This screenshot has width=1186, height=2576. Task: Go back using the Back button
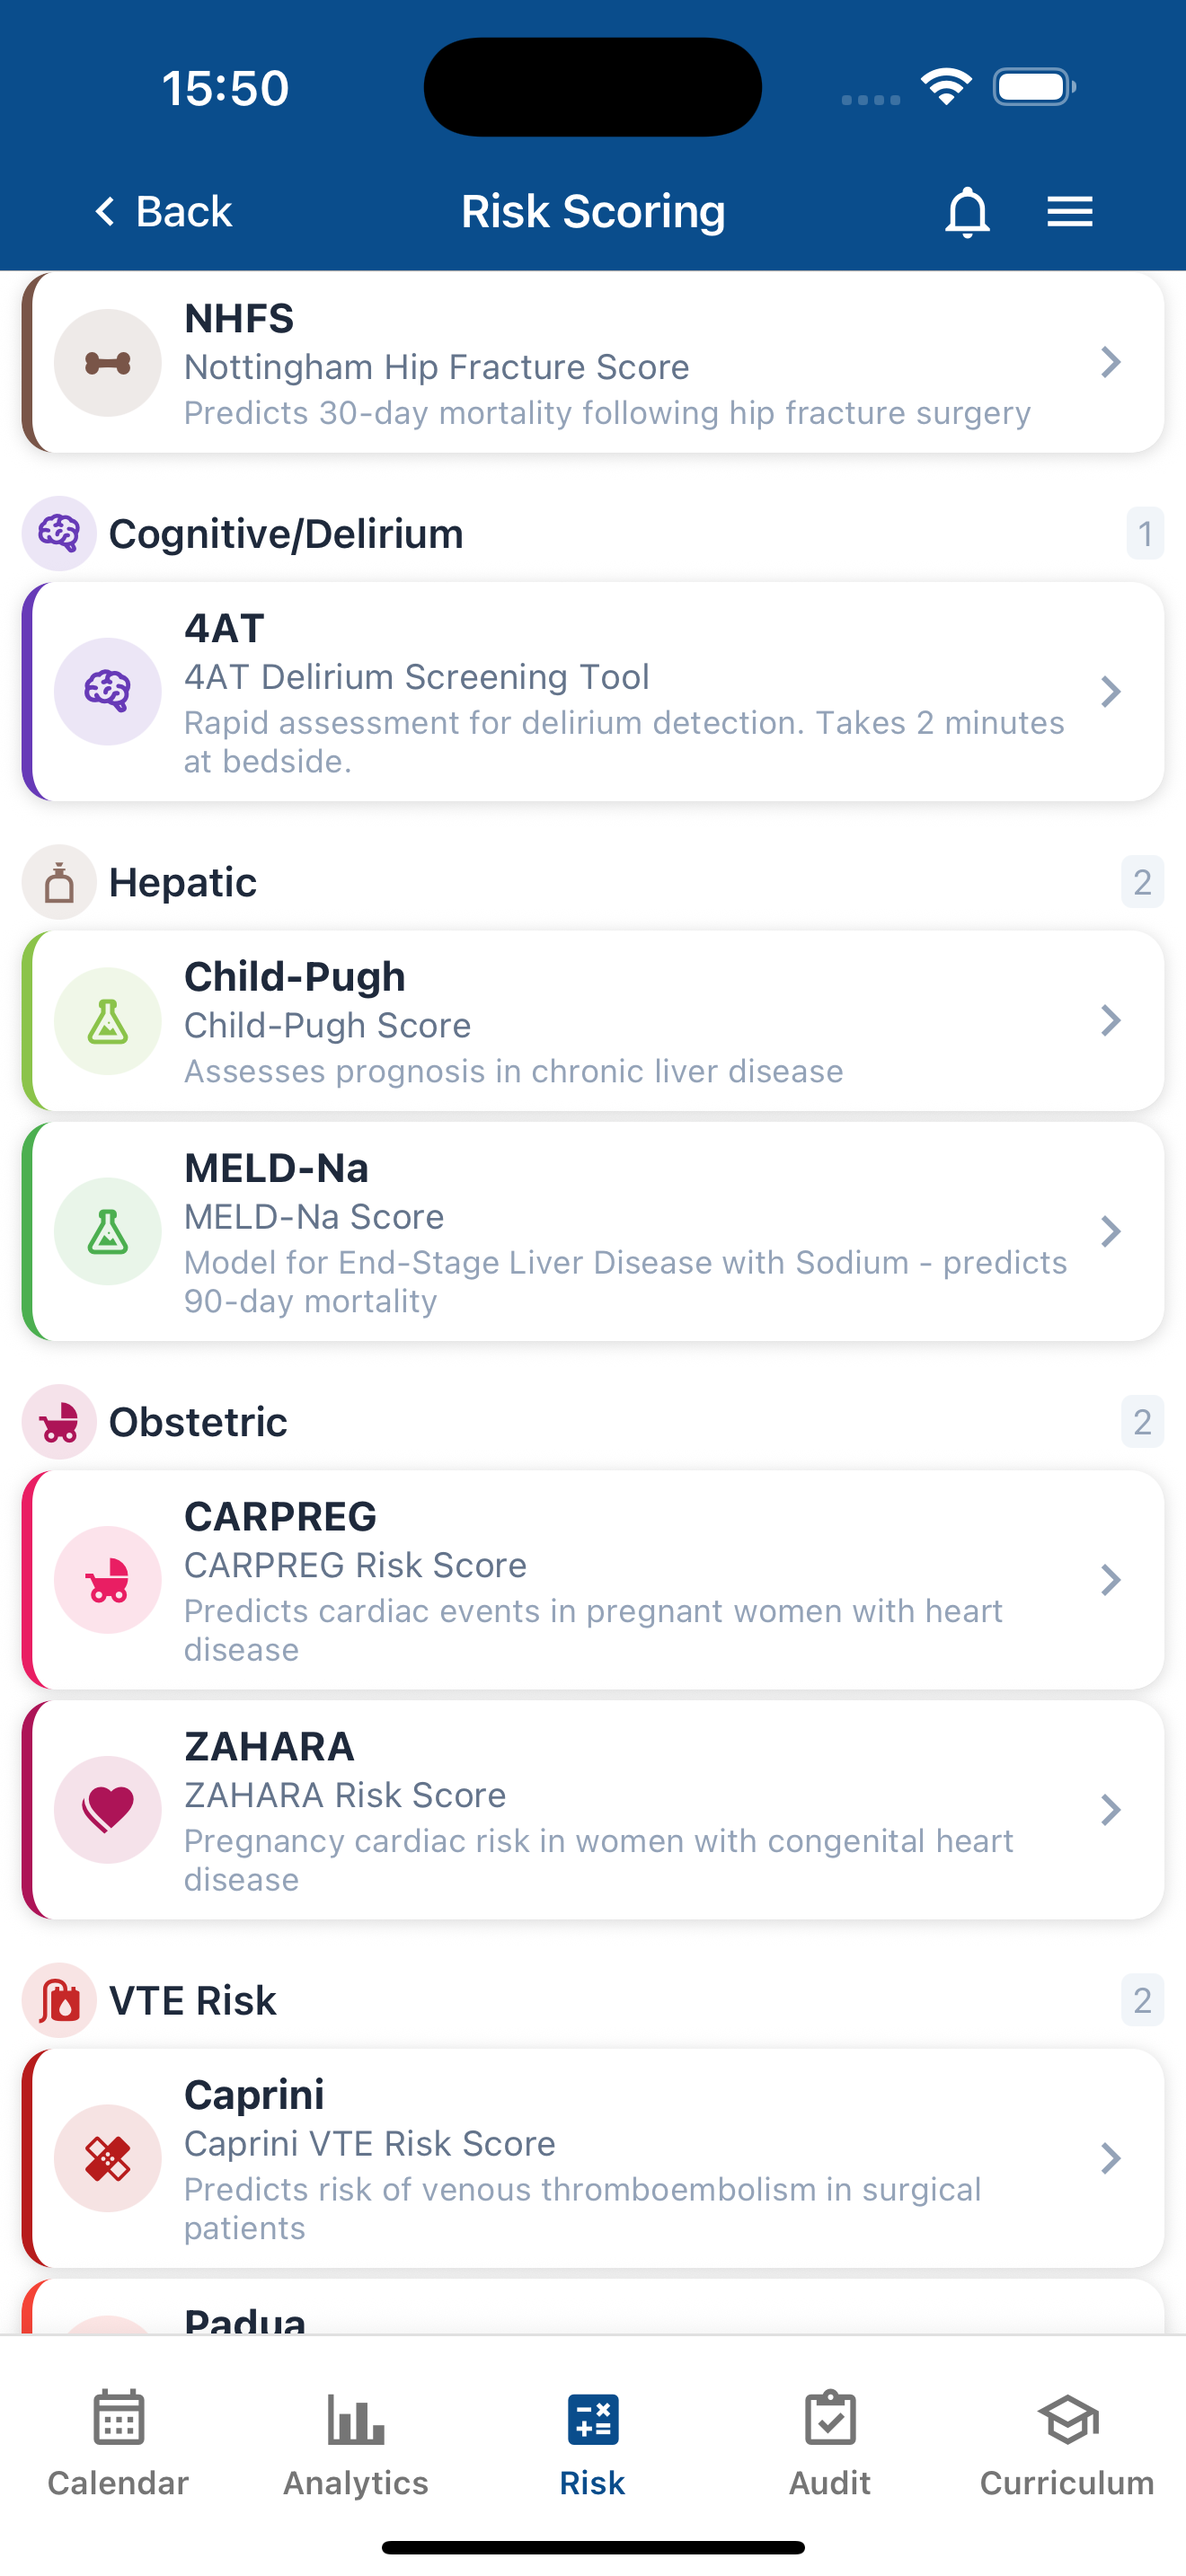[163, 211]
